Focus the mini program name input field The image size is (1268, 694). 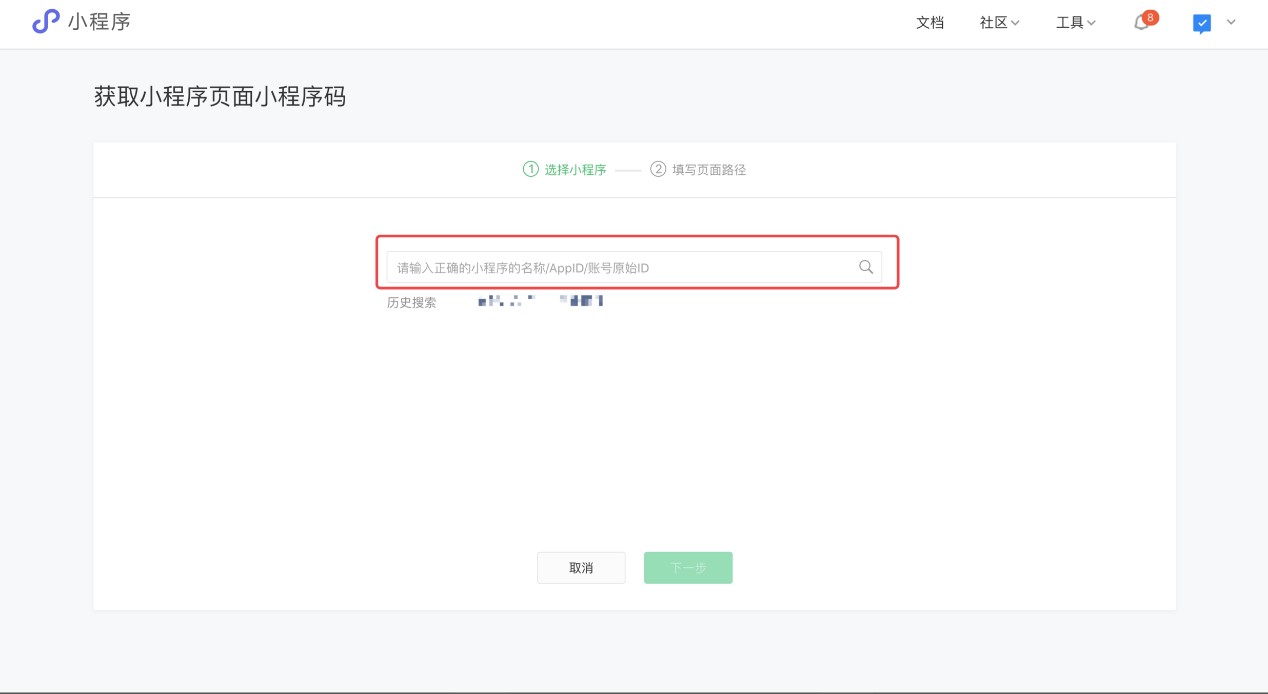click(634, 267)
